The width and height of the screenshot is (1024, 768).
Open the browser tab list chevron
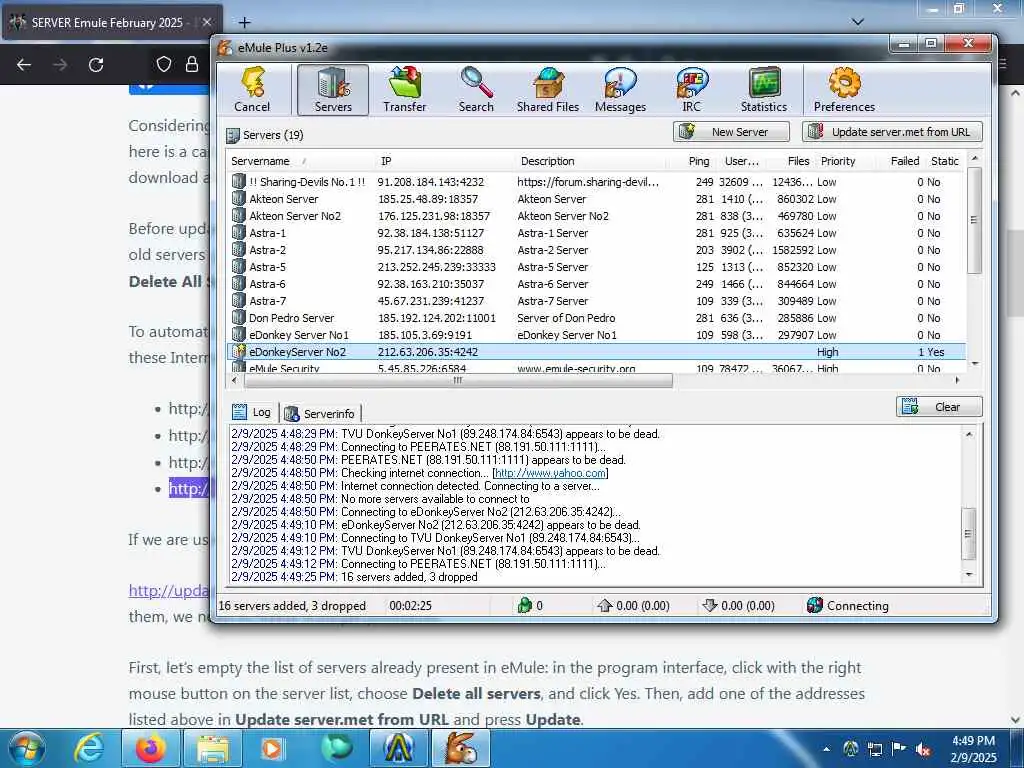[857, 22]
